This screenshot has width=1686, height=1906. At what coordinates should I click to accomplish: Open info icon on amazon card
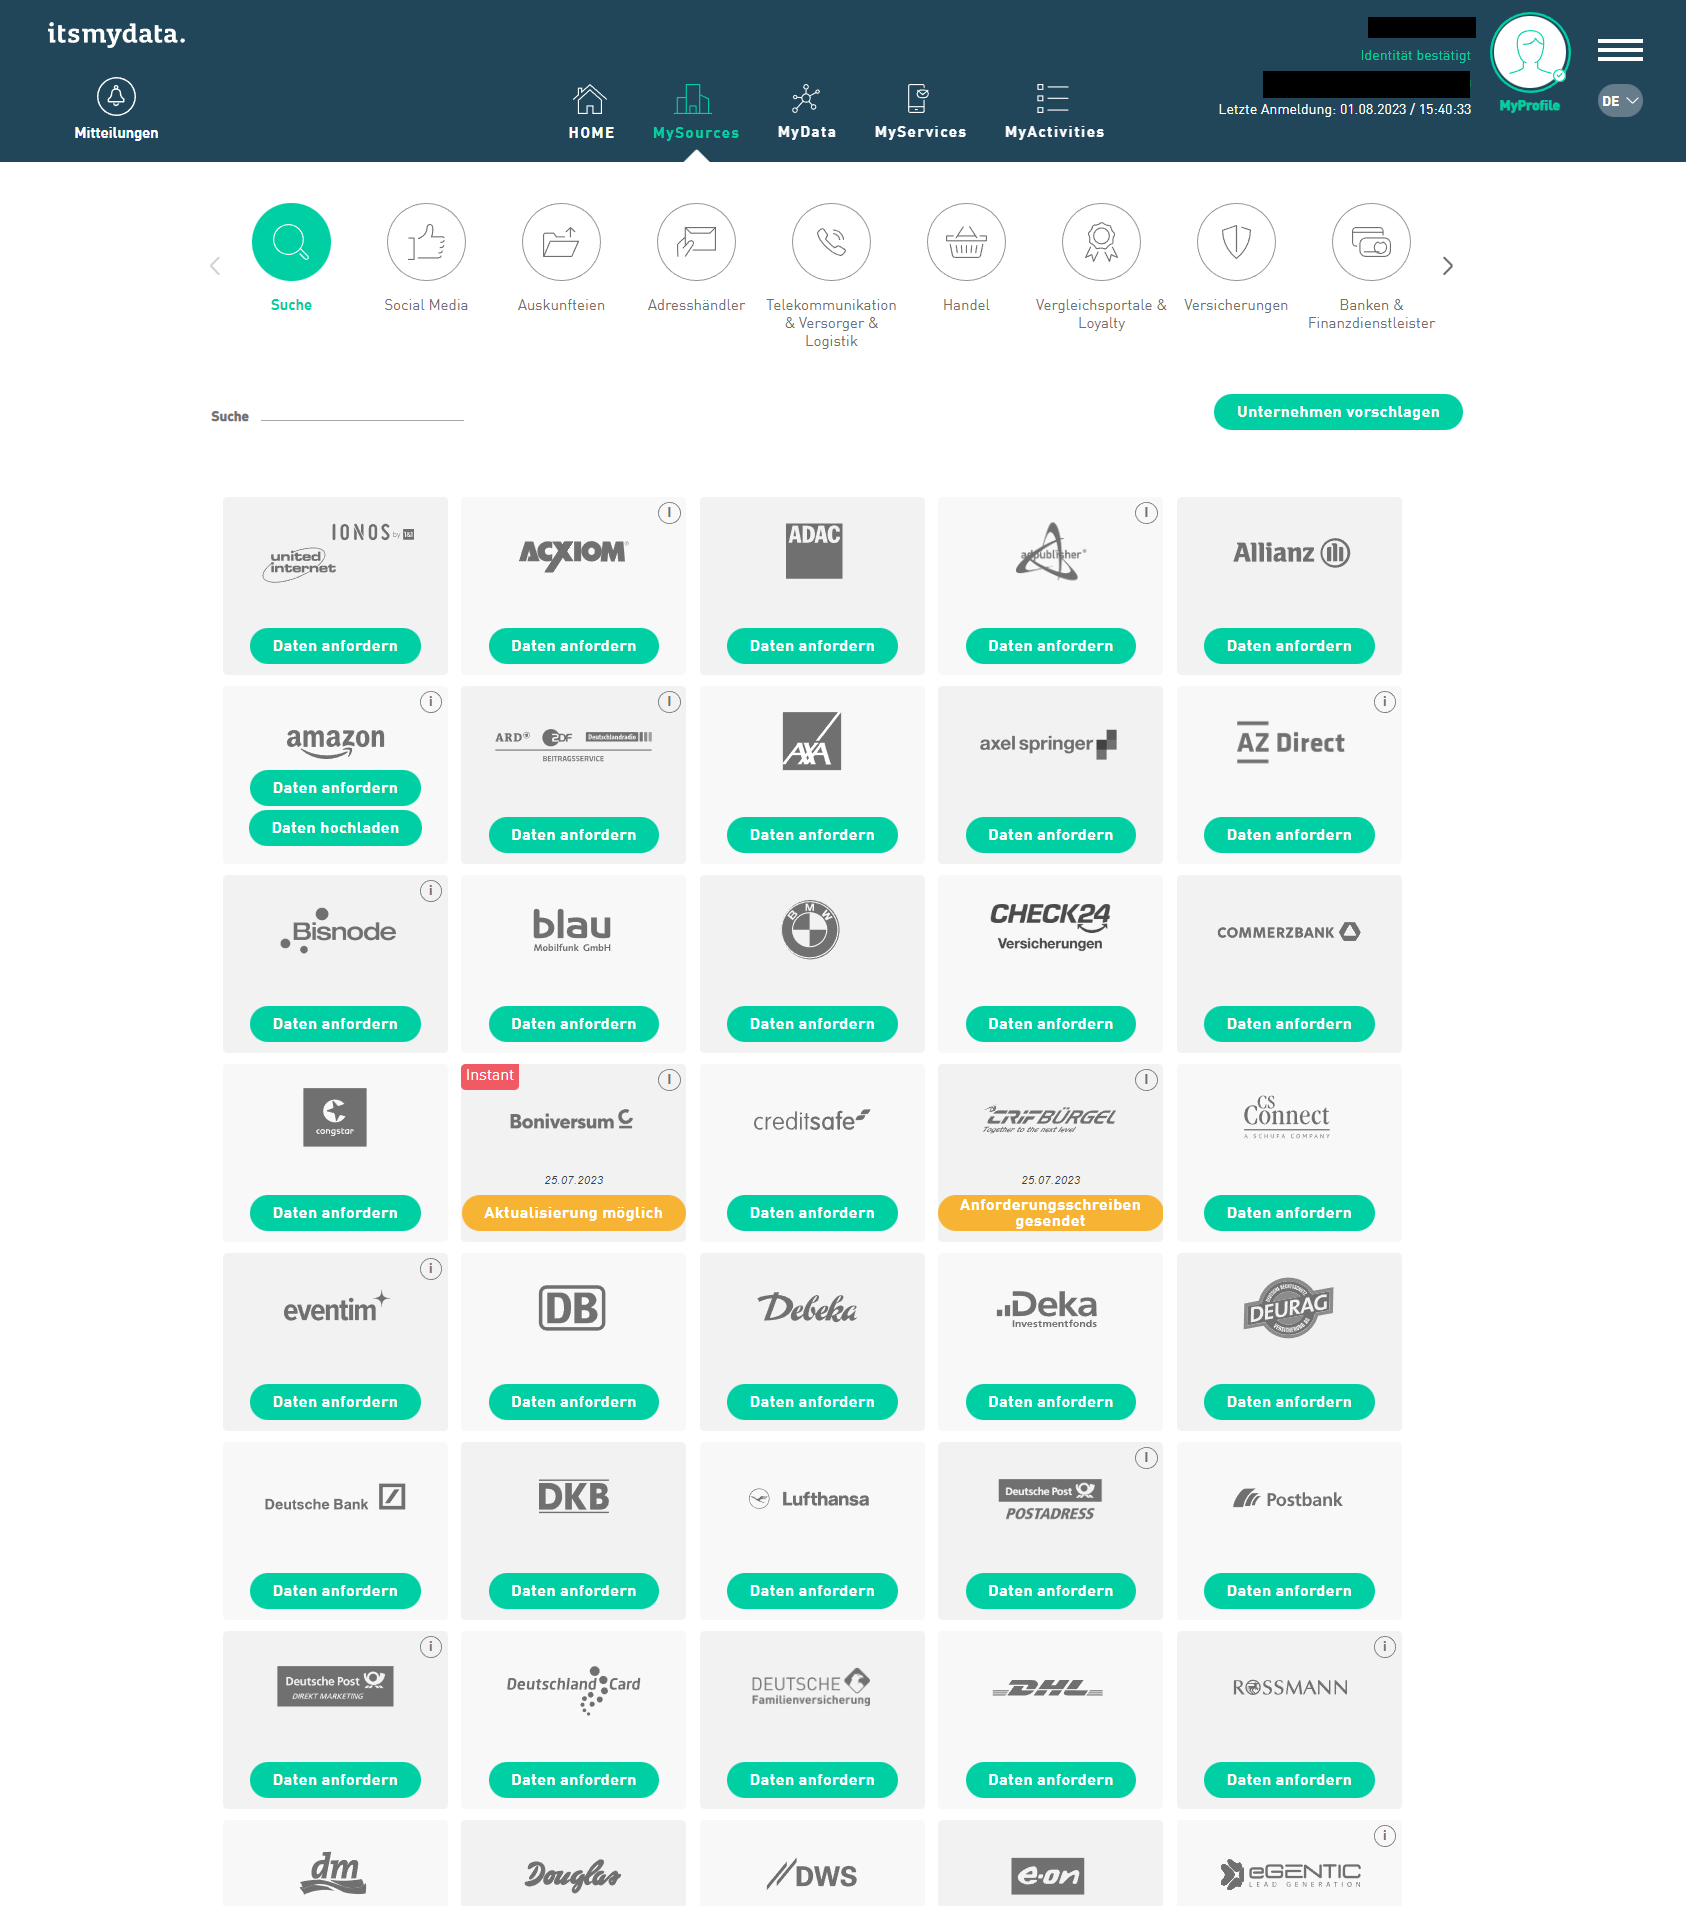pyautogui.click(x=431, y=702)
